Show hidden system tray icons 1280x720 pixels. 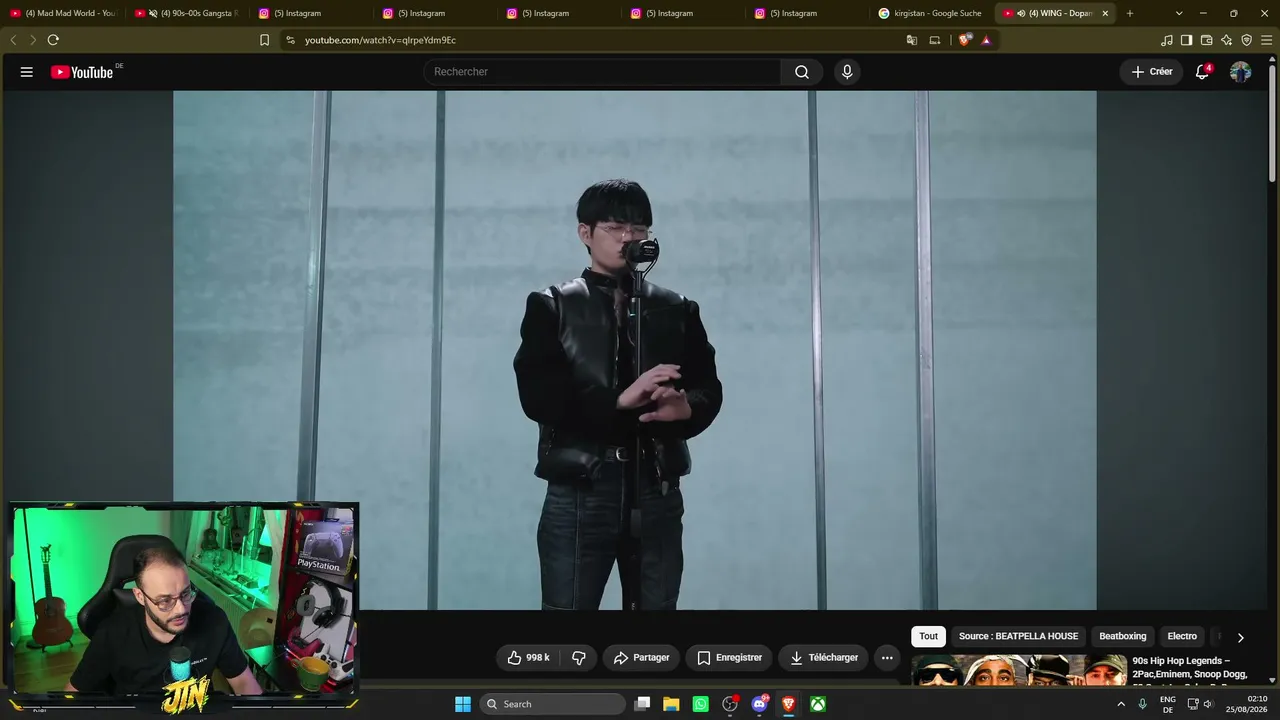point(1121,704)
